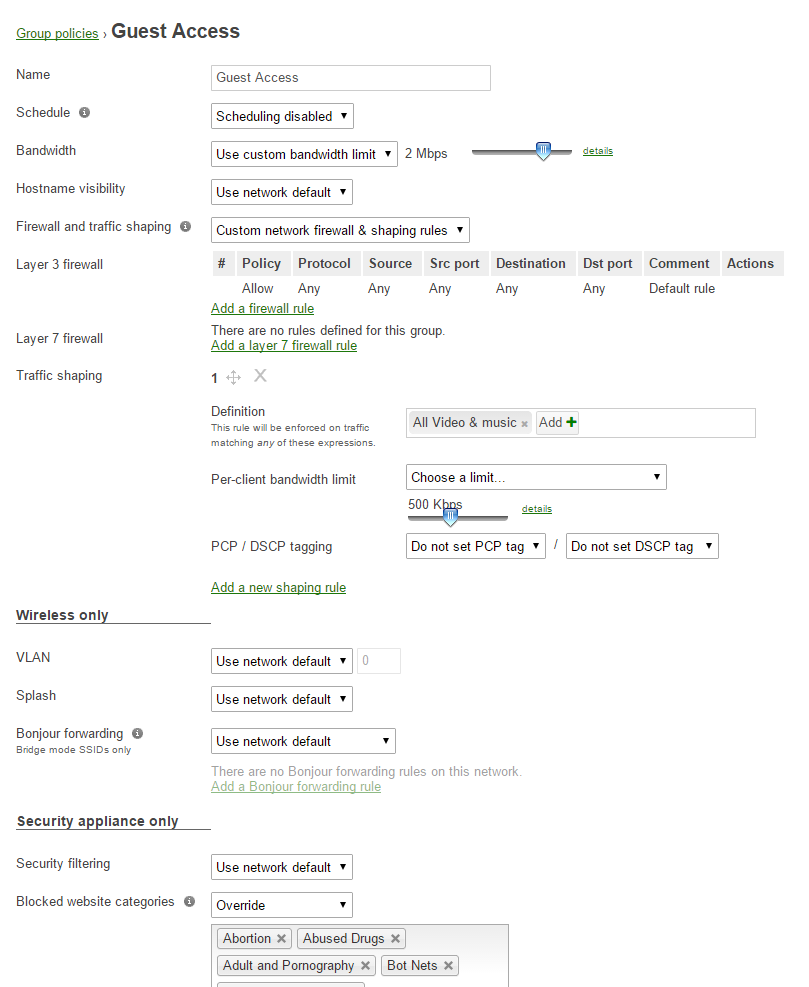Viewport: 809px width, 987px height.
Task: Expand the Per-client bandwidth limit dropdown
Action: point(536,477)
